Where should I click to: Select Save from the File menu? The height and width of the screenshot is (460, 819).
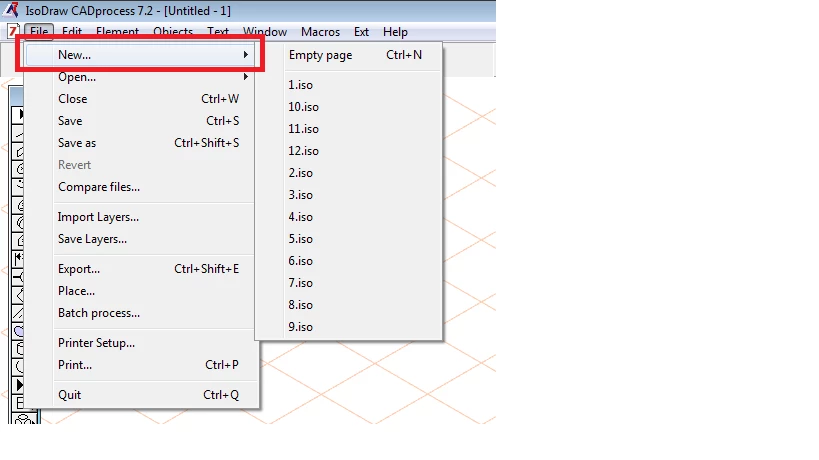click(x=140, y=121)
